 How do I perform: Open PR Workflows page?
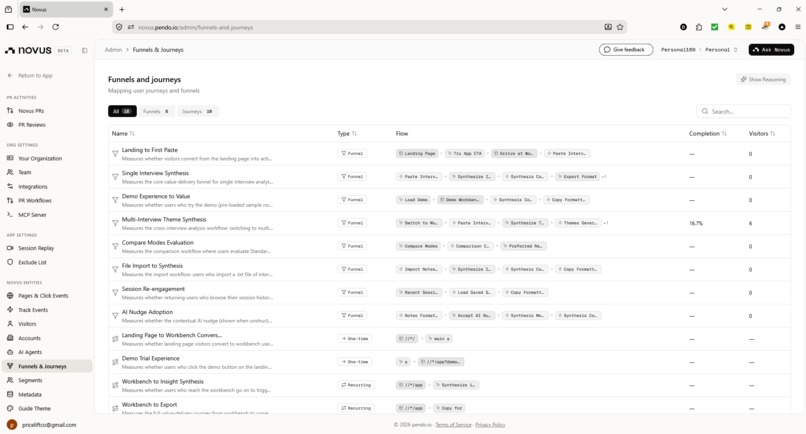point(34,201)
